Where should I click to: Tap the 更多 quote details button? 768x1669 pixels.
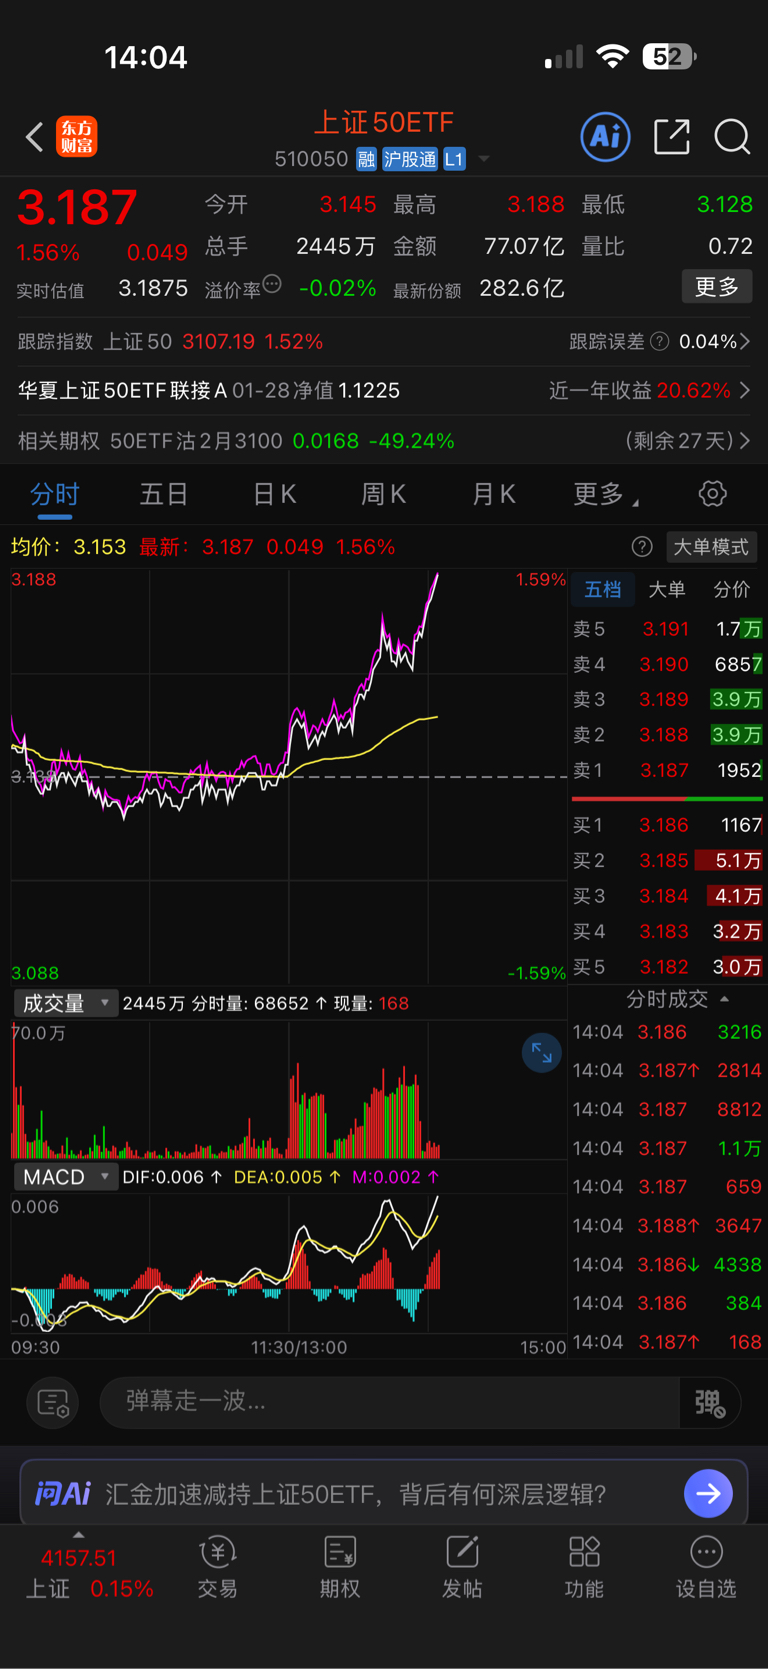click(x=717, y=288)
